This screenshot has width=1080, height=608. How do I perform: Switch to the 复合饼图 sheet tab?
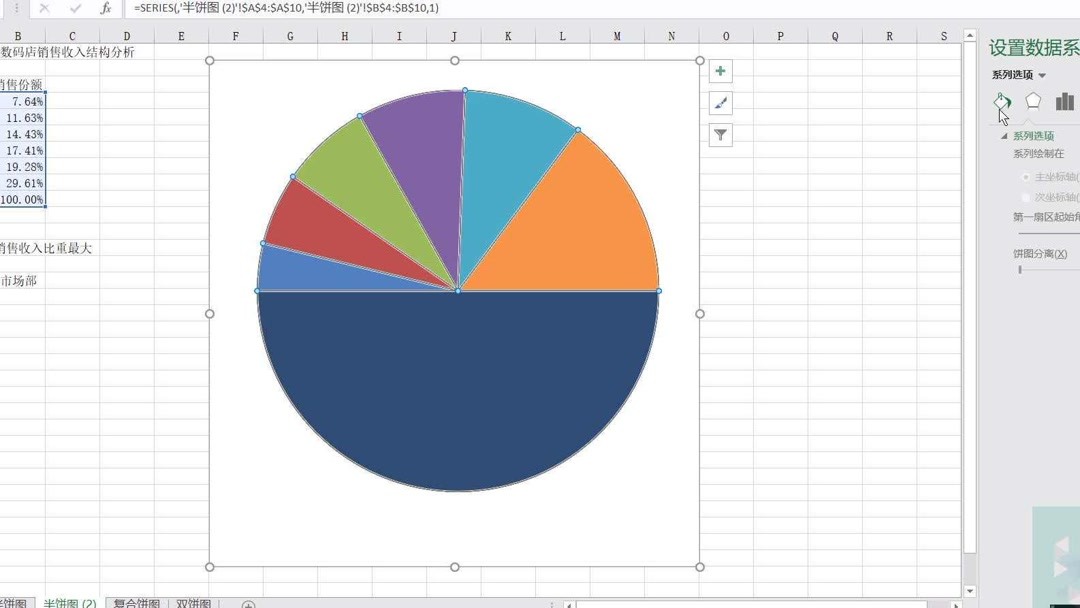tap(134, 604)
